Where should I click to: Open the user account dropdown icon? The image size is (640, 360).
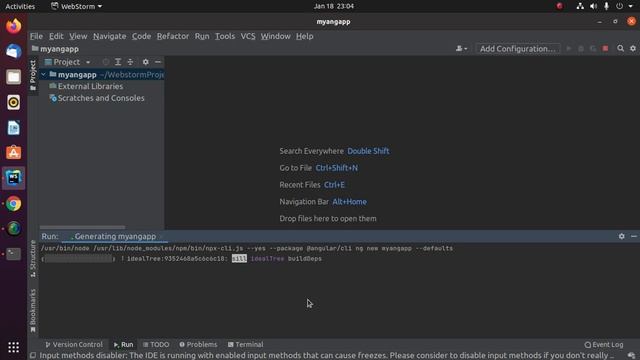[461, 49]
